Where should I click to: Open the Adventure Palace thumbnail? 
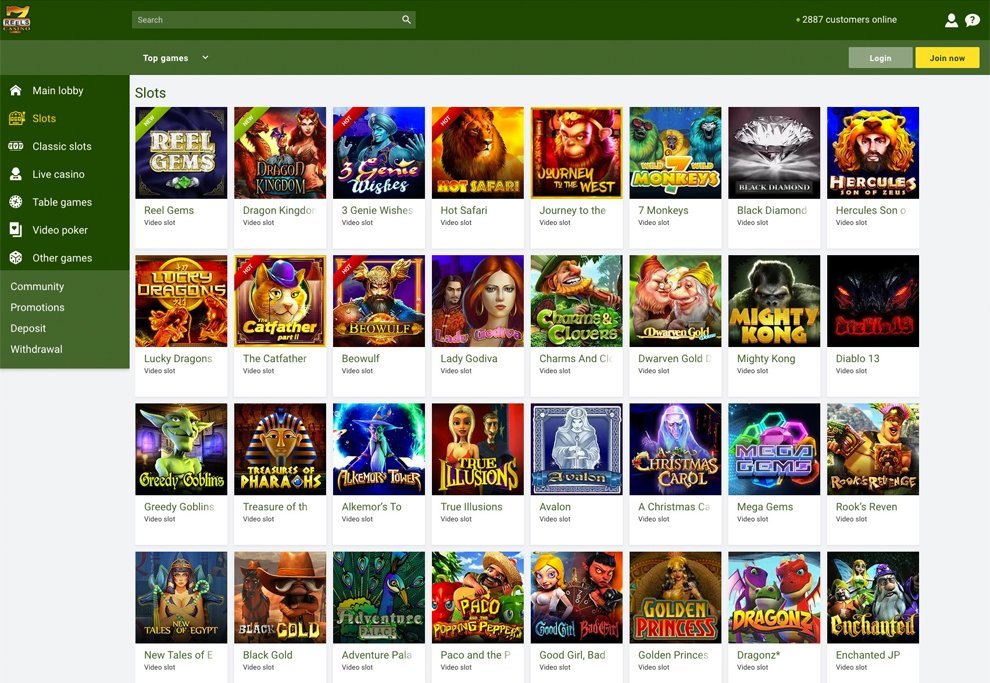click(379, 598)
